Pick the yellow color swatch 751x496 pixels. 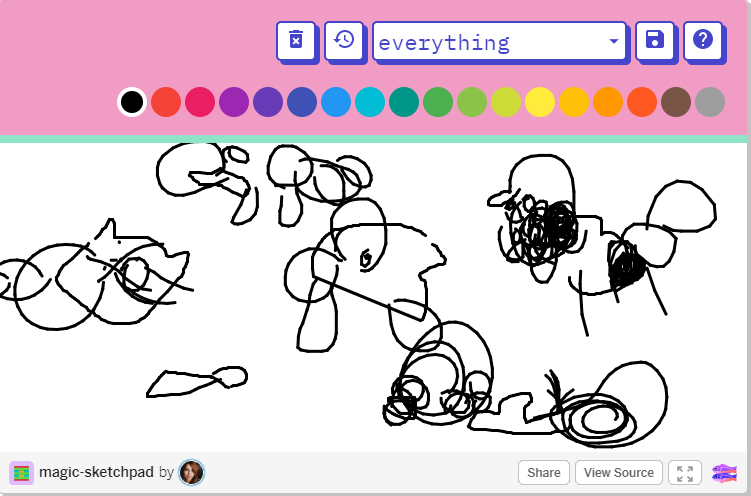[x=540, y=102]
